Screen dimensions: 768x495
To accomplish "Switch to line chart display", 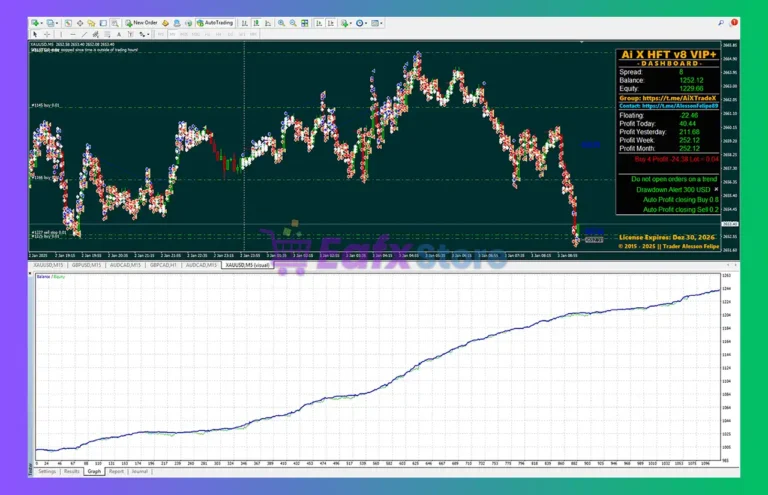I will tap(268, 23).
